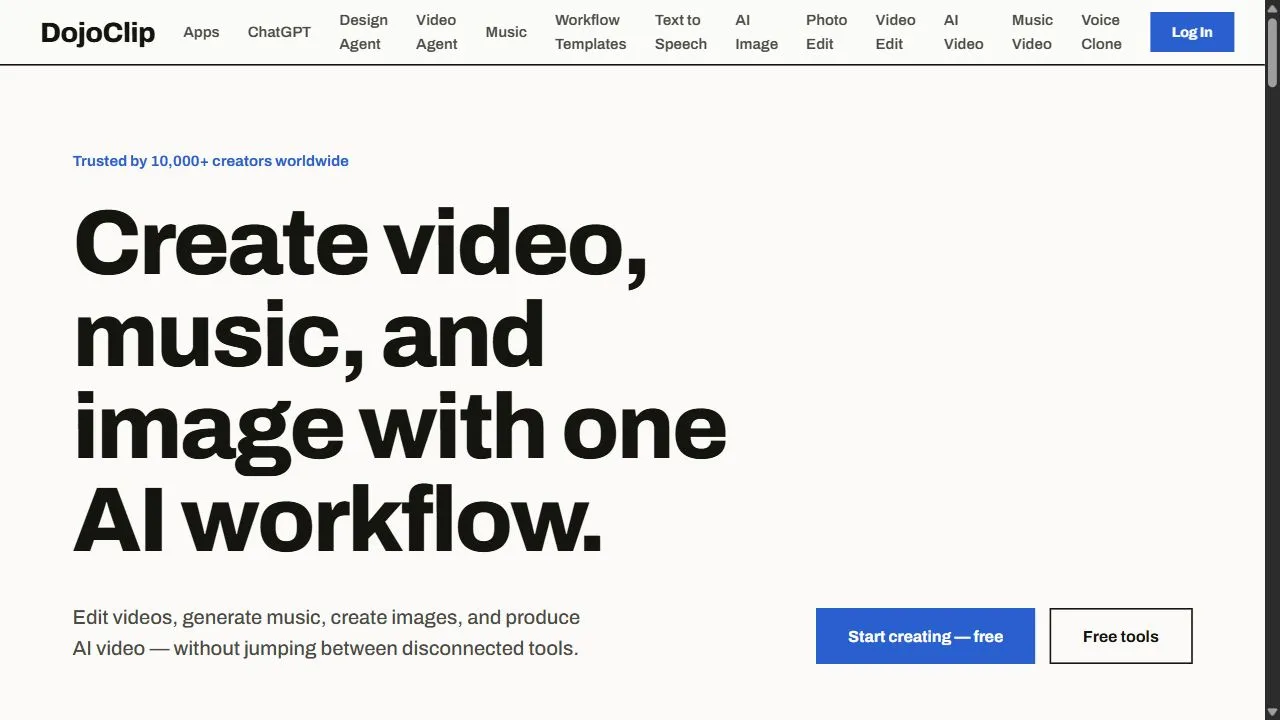Select Voice Clone in navigation
Image resolution: width=1280 pixels, height=720 pixels.
[1101, 32]
